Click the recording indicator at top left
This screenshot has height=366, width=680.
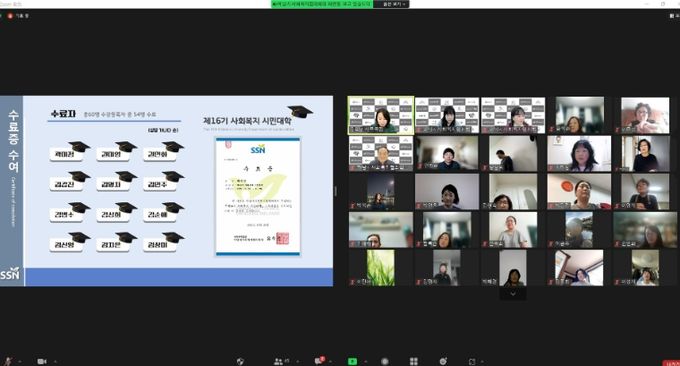(18, 16)
